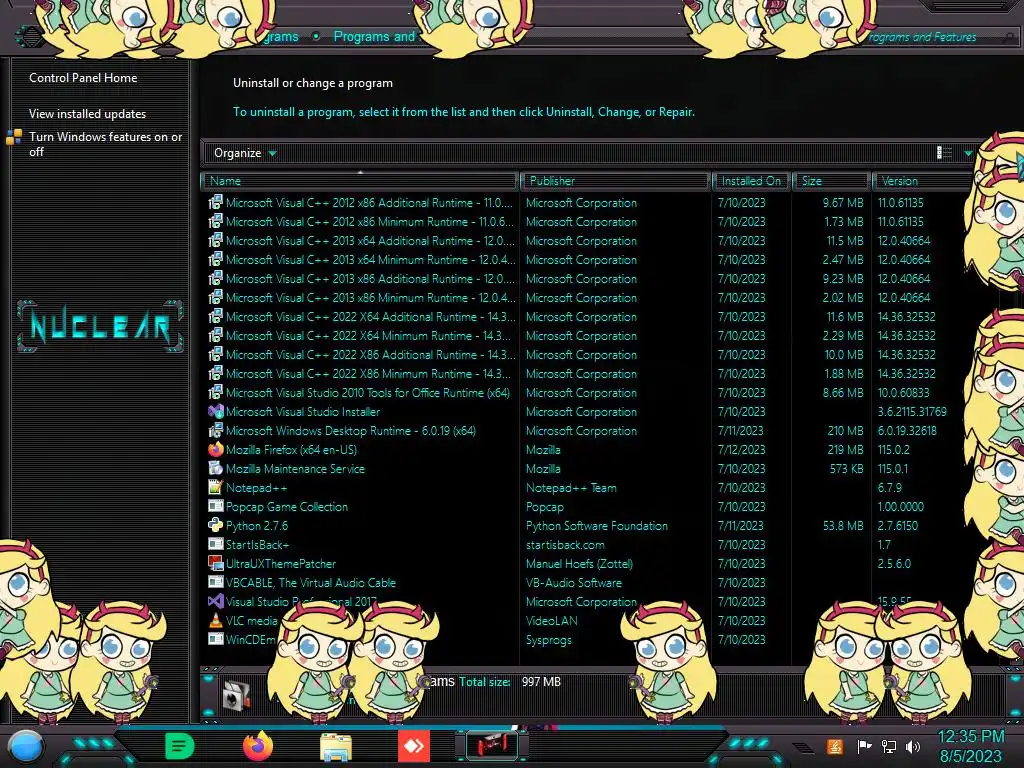Image resolution: width=1024 pixels, height=768 pixels.
Task: Click the 219 MB size value
Action: click(845, 449)
